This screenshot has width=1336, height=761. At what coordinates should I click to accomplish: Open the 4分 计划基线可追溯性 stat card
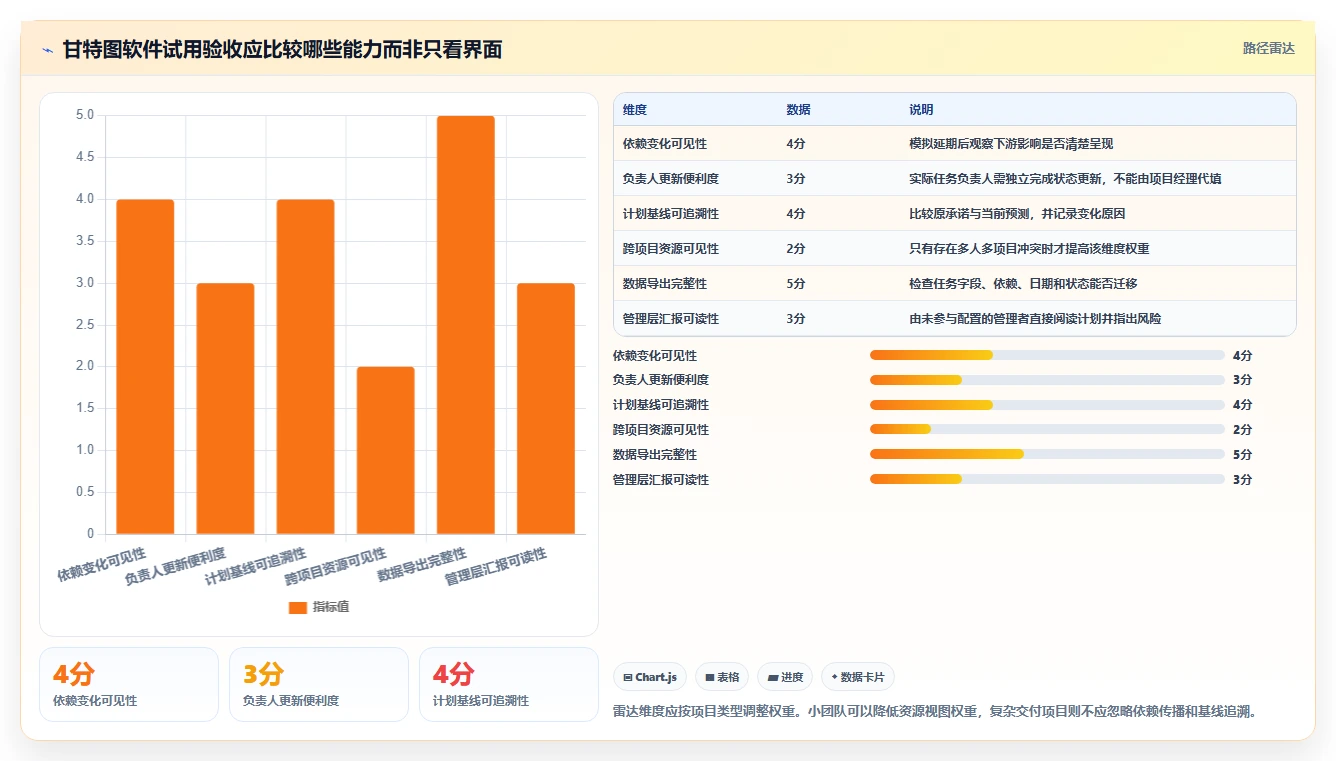(509, 684)
